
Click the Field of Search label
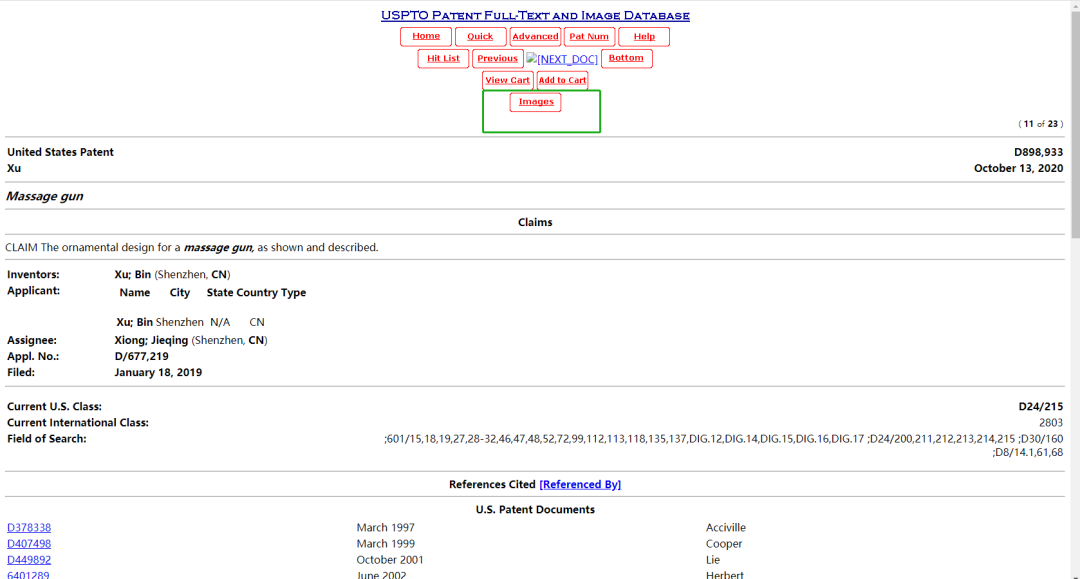[47, 439]
